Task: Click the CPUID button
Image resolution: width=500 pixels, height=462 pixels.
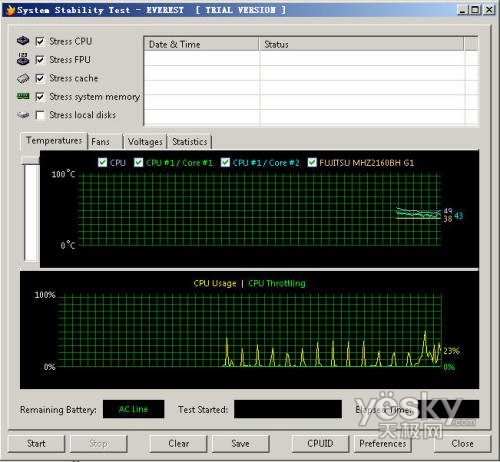Action: point(320,443)
